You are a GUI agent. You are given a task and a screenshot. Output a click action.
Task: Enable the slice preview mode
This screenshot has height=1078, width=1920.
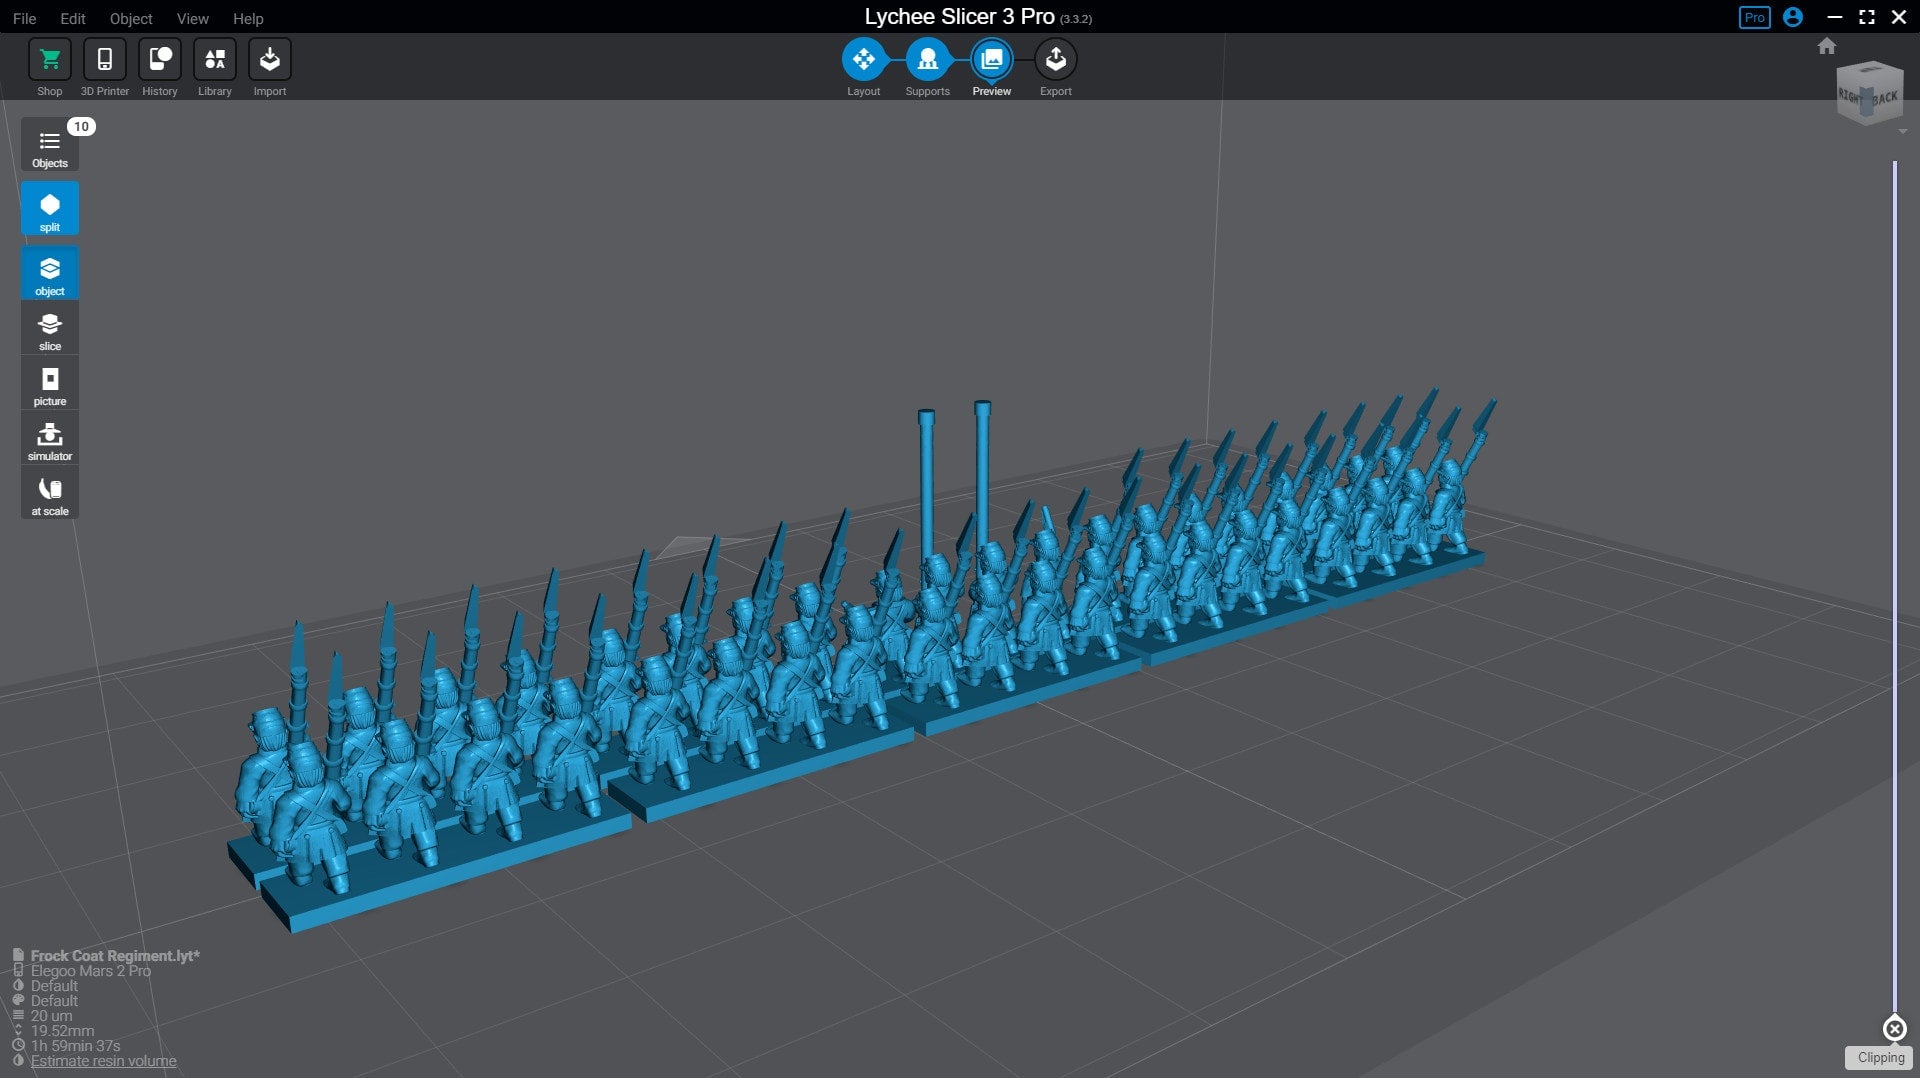pos(49,329)
